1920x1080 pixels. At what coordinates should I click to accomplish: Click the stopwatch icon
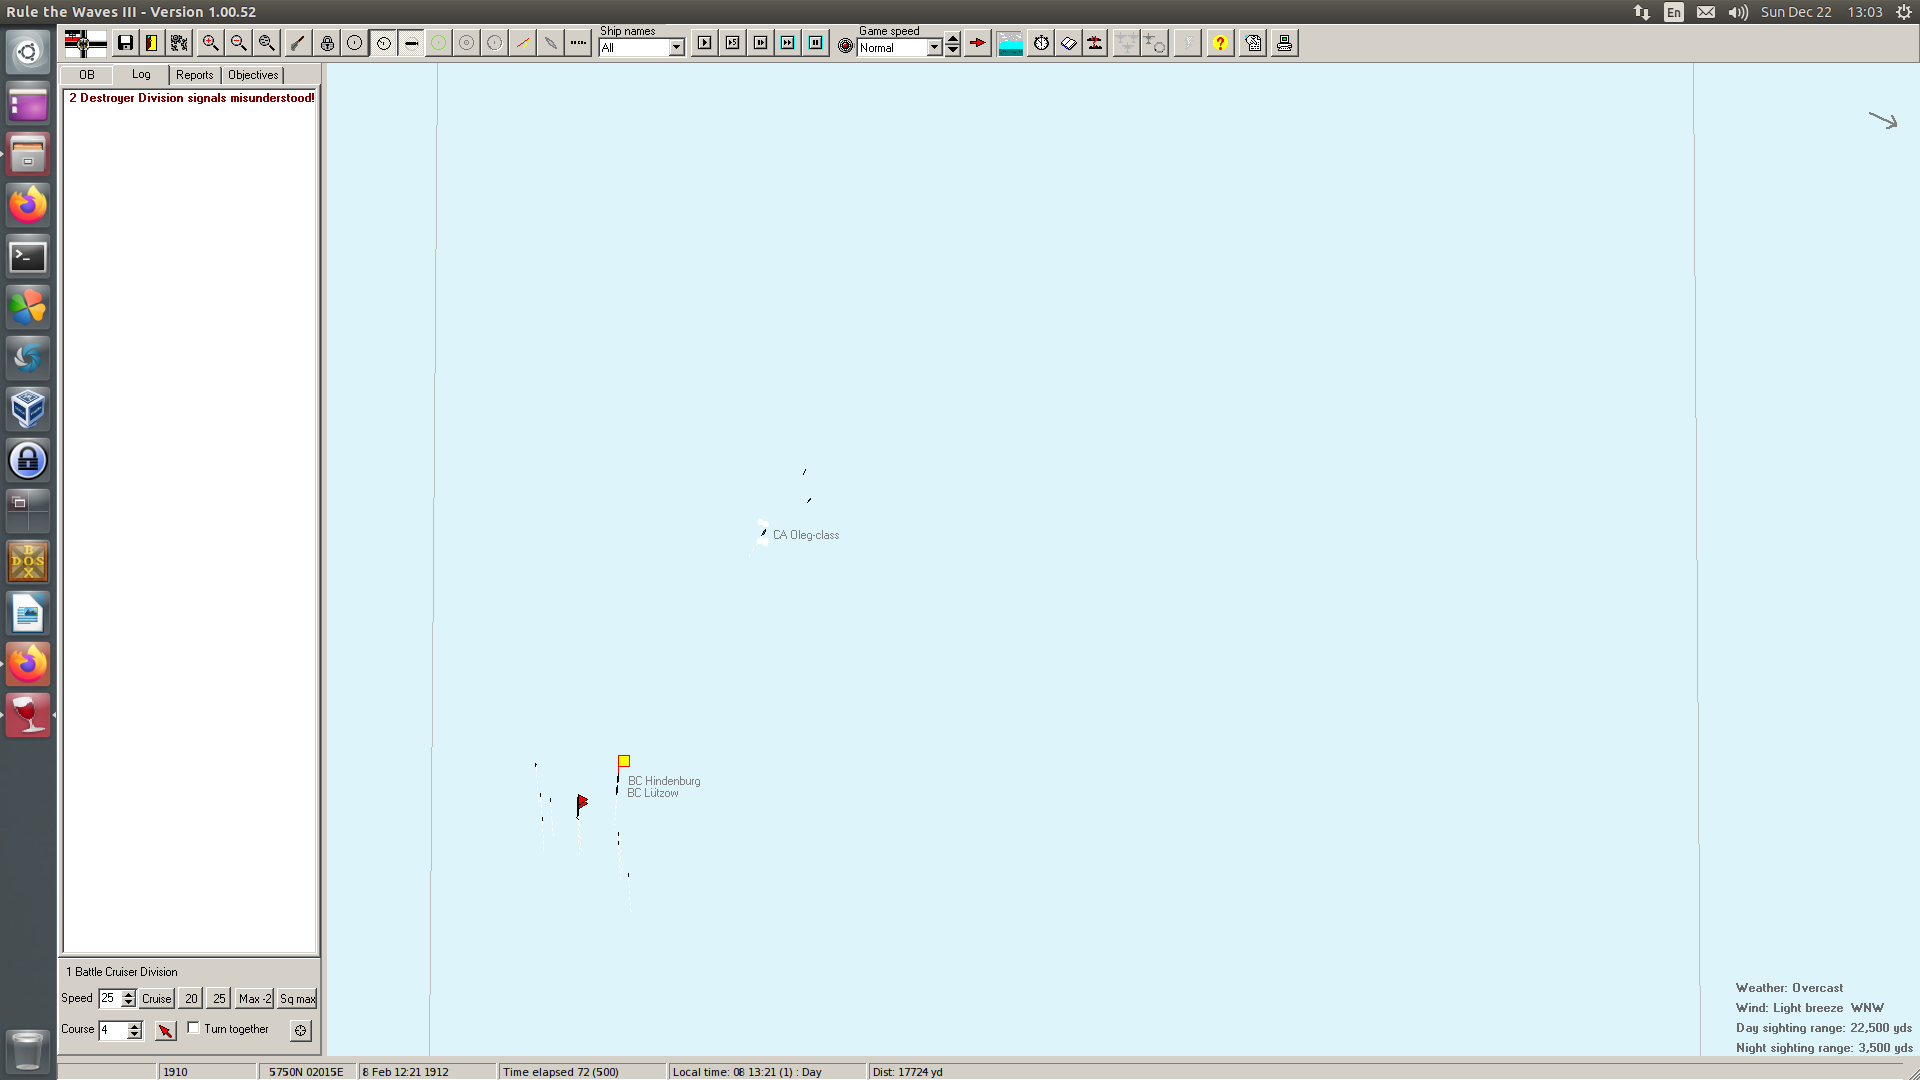click(x=1042, y=43)
